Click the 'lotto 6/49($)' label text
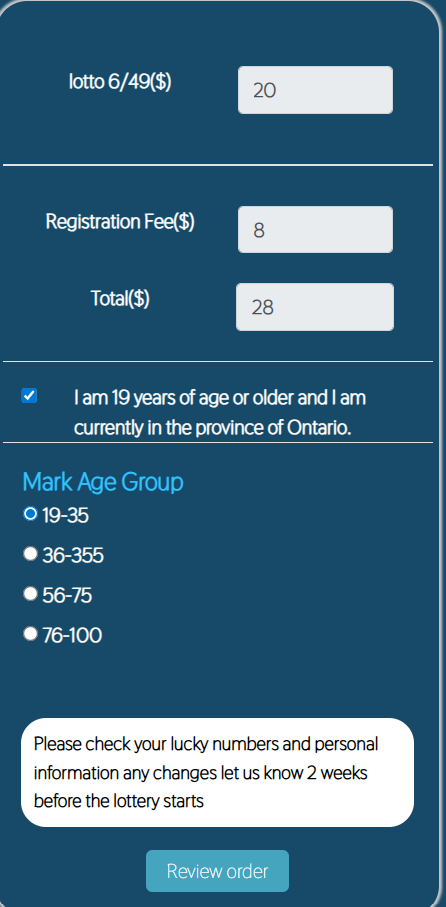The width and height of the screenshot is (446, 907). pos(120,82)
